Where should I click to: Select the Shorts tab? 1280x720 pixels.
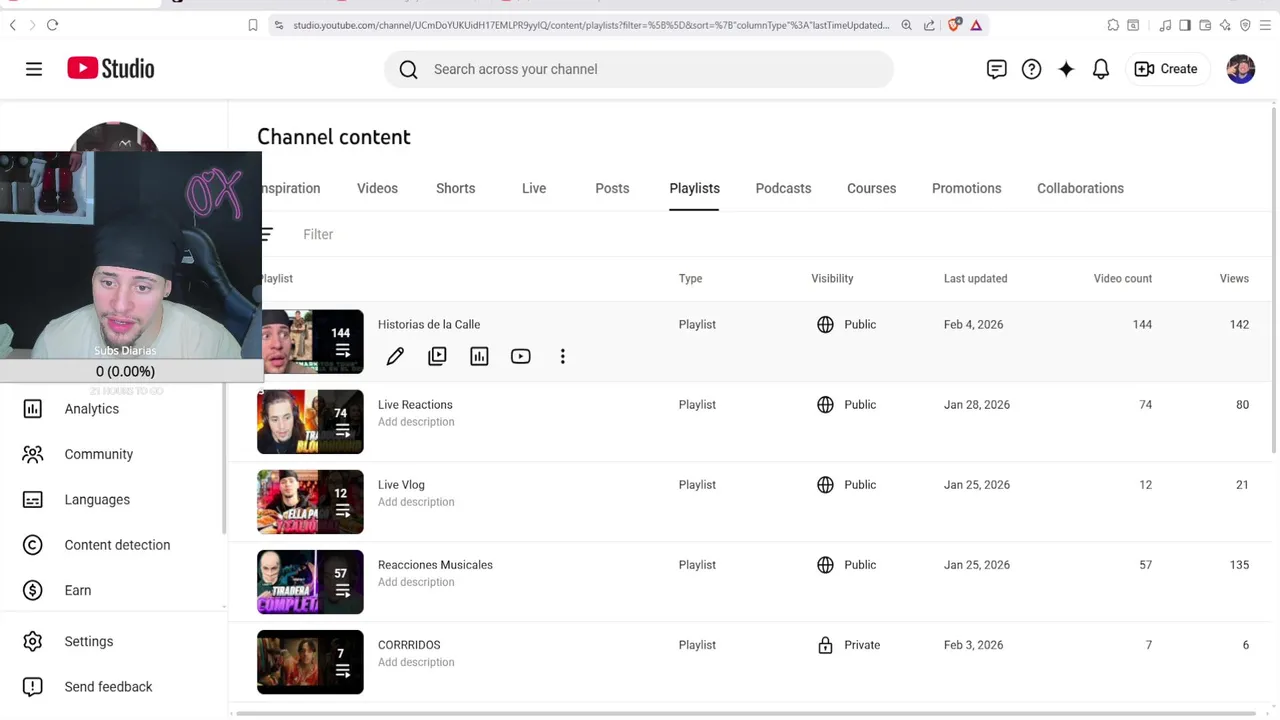455,188
